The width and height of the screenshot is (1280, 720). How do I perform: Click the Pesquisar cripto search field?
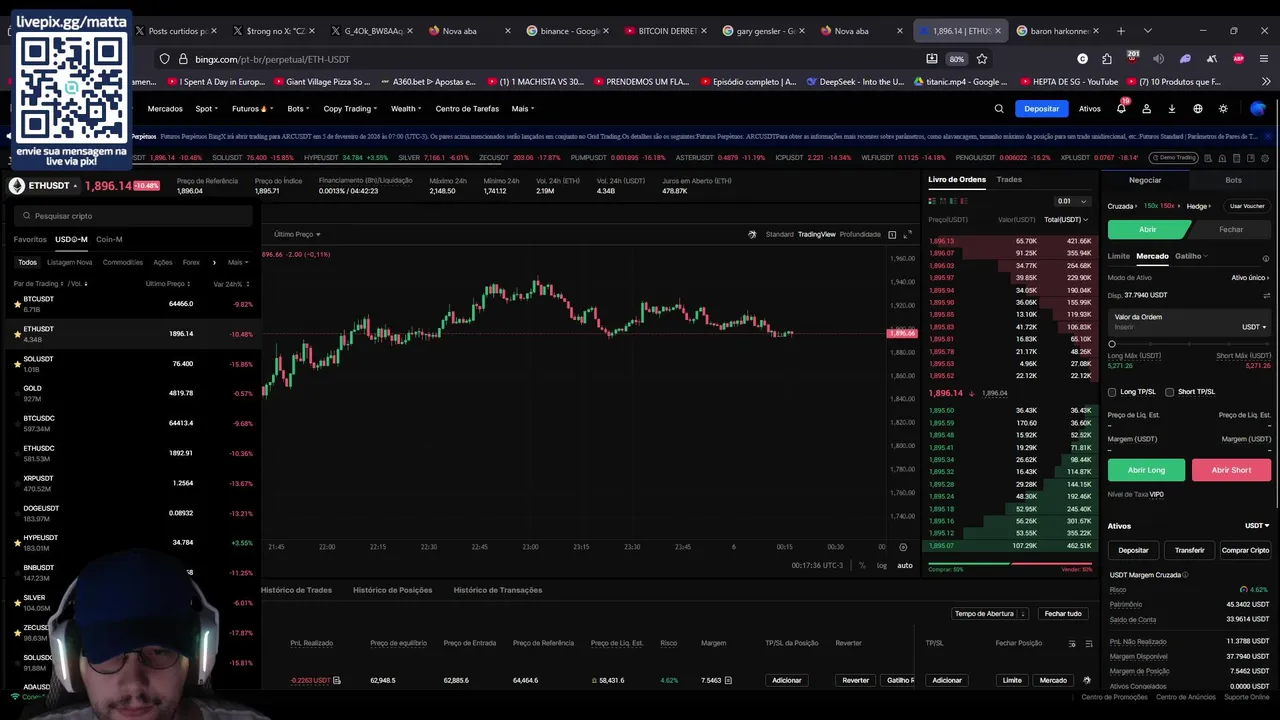[x=132, y=215]
